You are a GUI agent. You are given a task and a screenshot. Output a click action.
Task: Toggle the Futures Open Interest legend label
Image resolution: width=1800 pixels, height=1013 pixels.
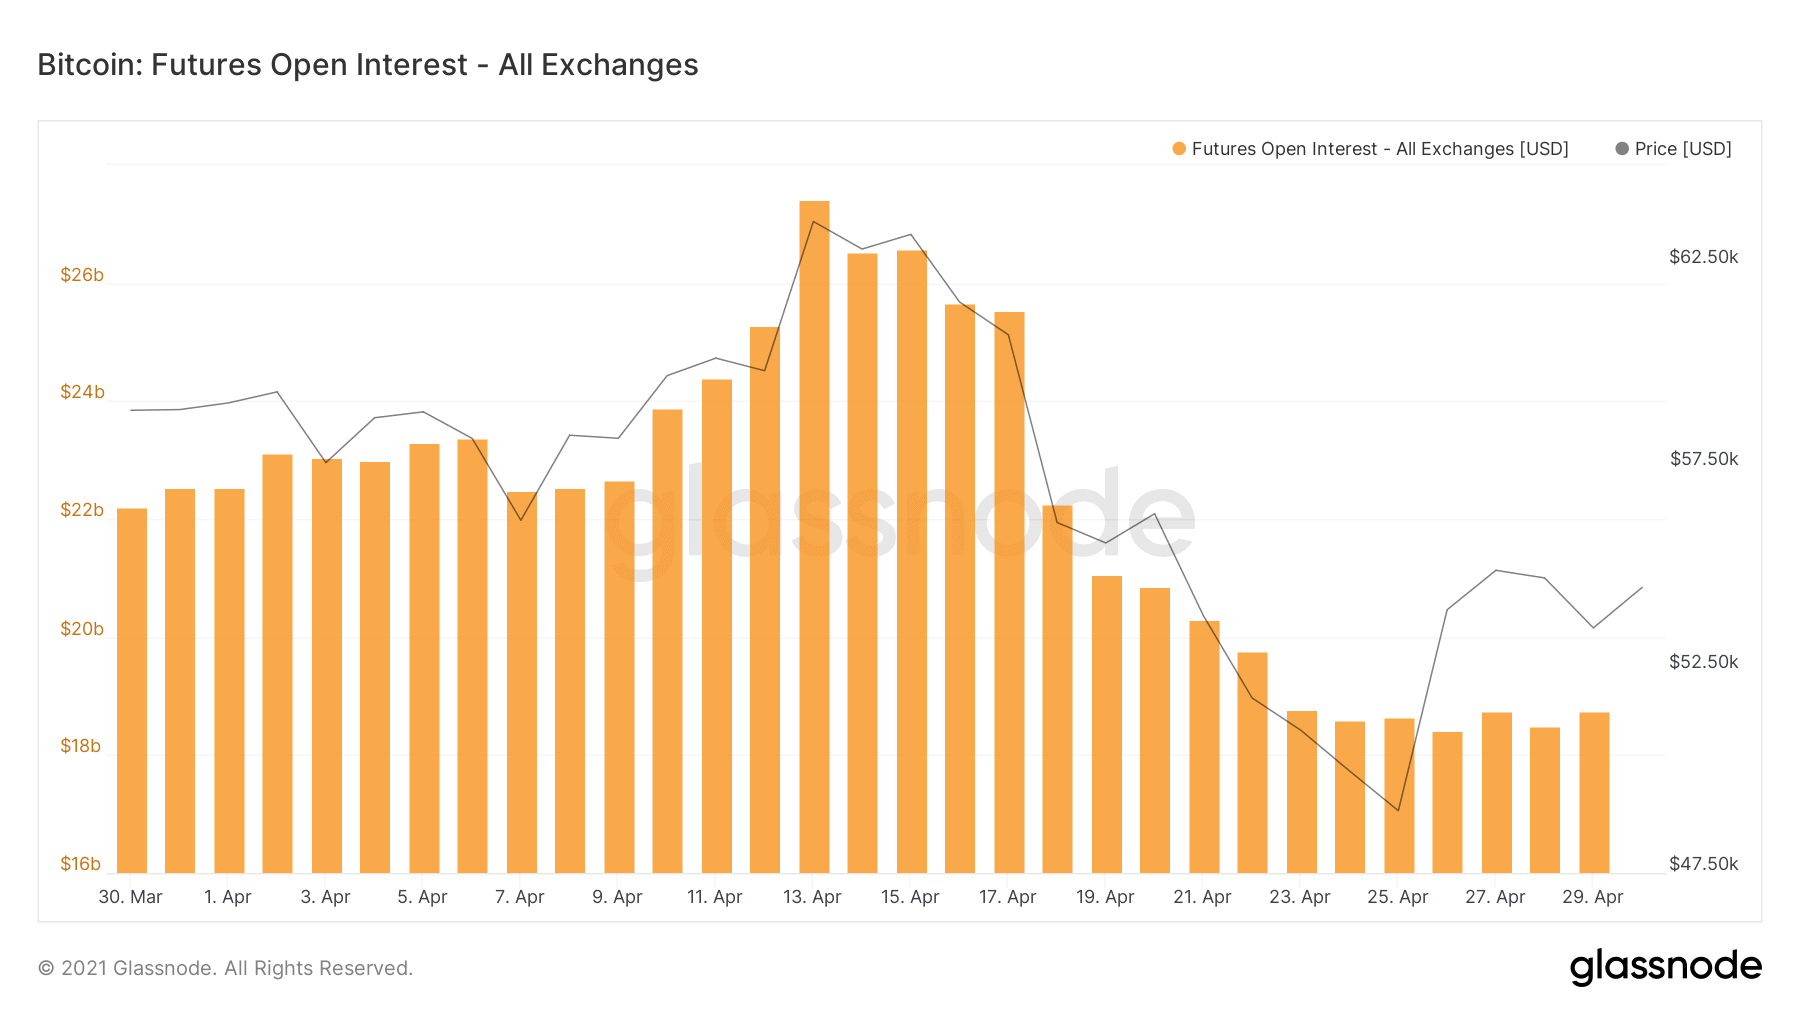[1379, 149]
